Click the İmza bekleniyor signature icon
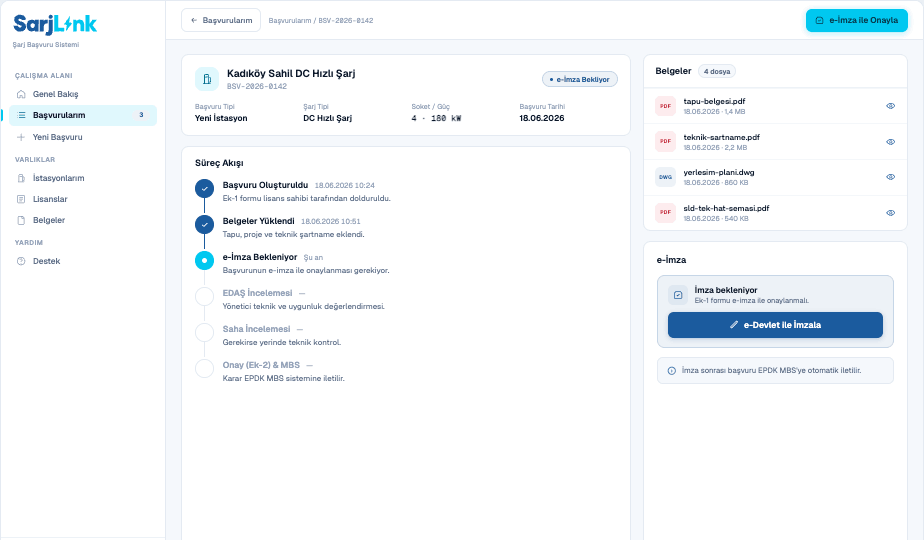The height and width of the screenshot is (540, 924). pyautogui.click(x=678, y=295)
